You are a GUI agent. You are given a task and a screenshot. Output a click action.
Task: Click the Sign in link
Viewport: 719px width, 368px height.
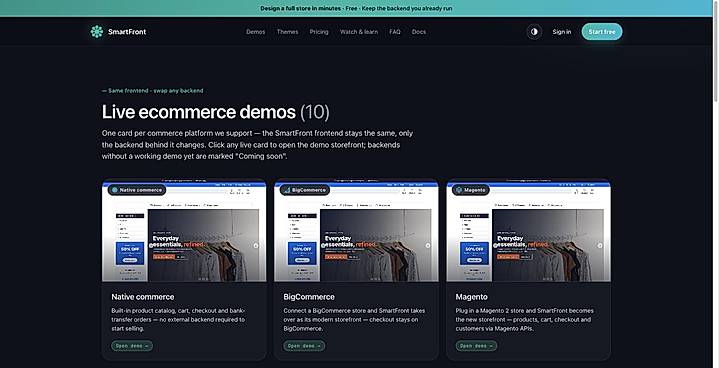pyautogui.click(x=562, y=32)
